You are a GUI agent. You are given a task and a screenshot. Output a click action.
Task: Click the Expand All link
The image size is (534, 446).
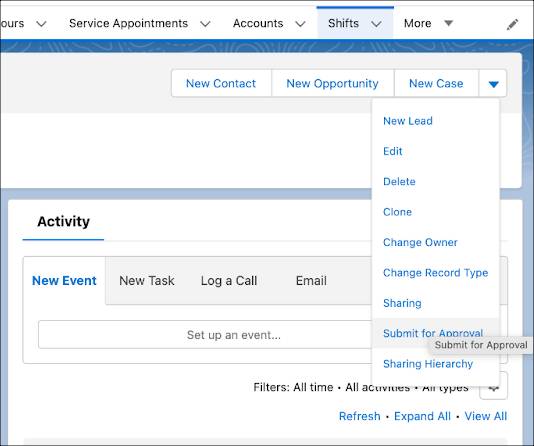(422, 416)
